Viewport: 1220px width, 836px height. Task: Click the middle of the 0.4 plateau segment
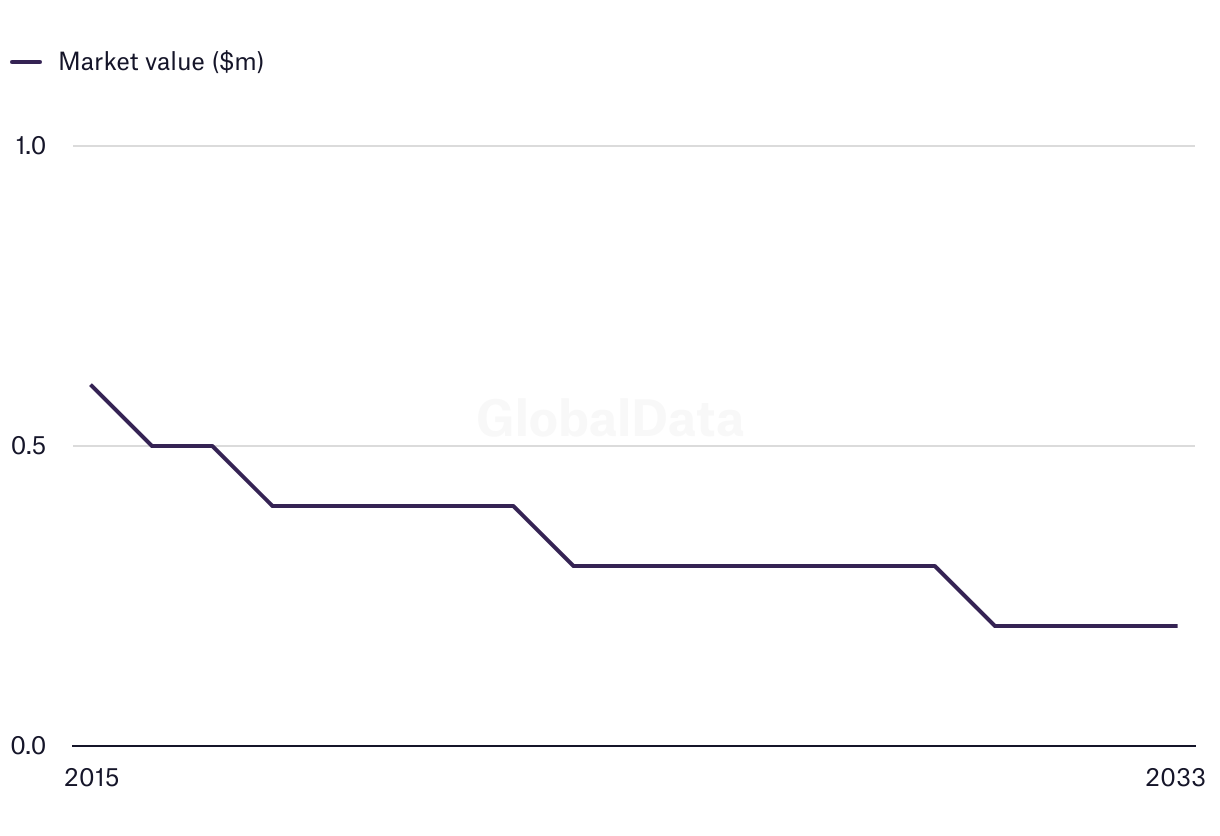pos(392,506)
